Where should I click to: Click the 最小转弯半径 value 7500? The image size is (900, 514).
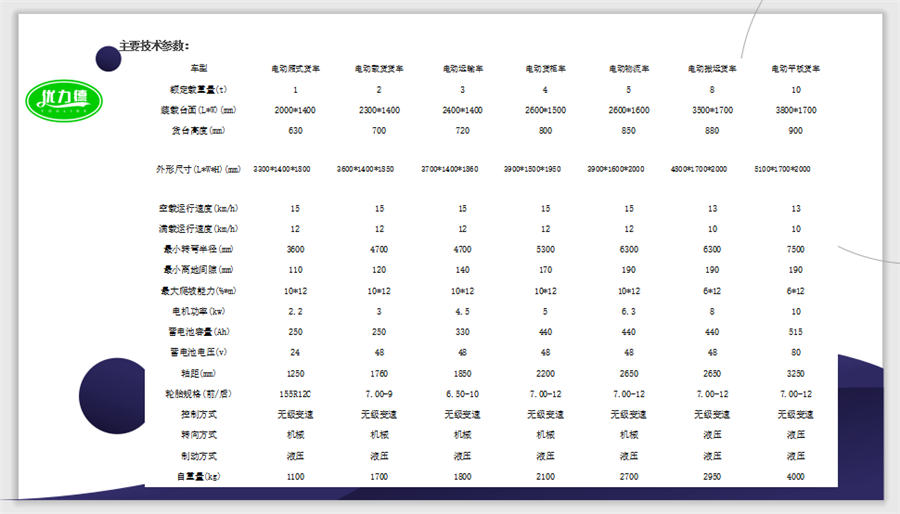[x=795, y=249]
